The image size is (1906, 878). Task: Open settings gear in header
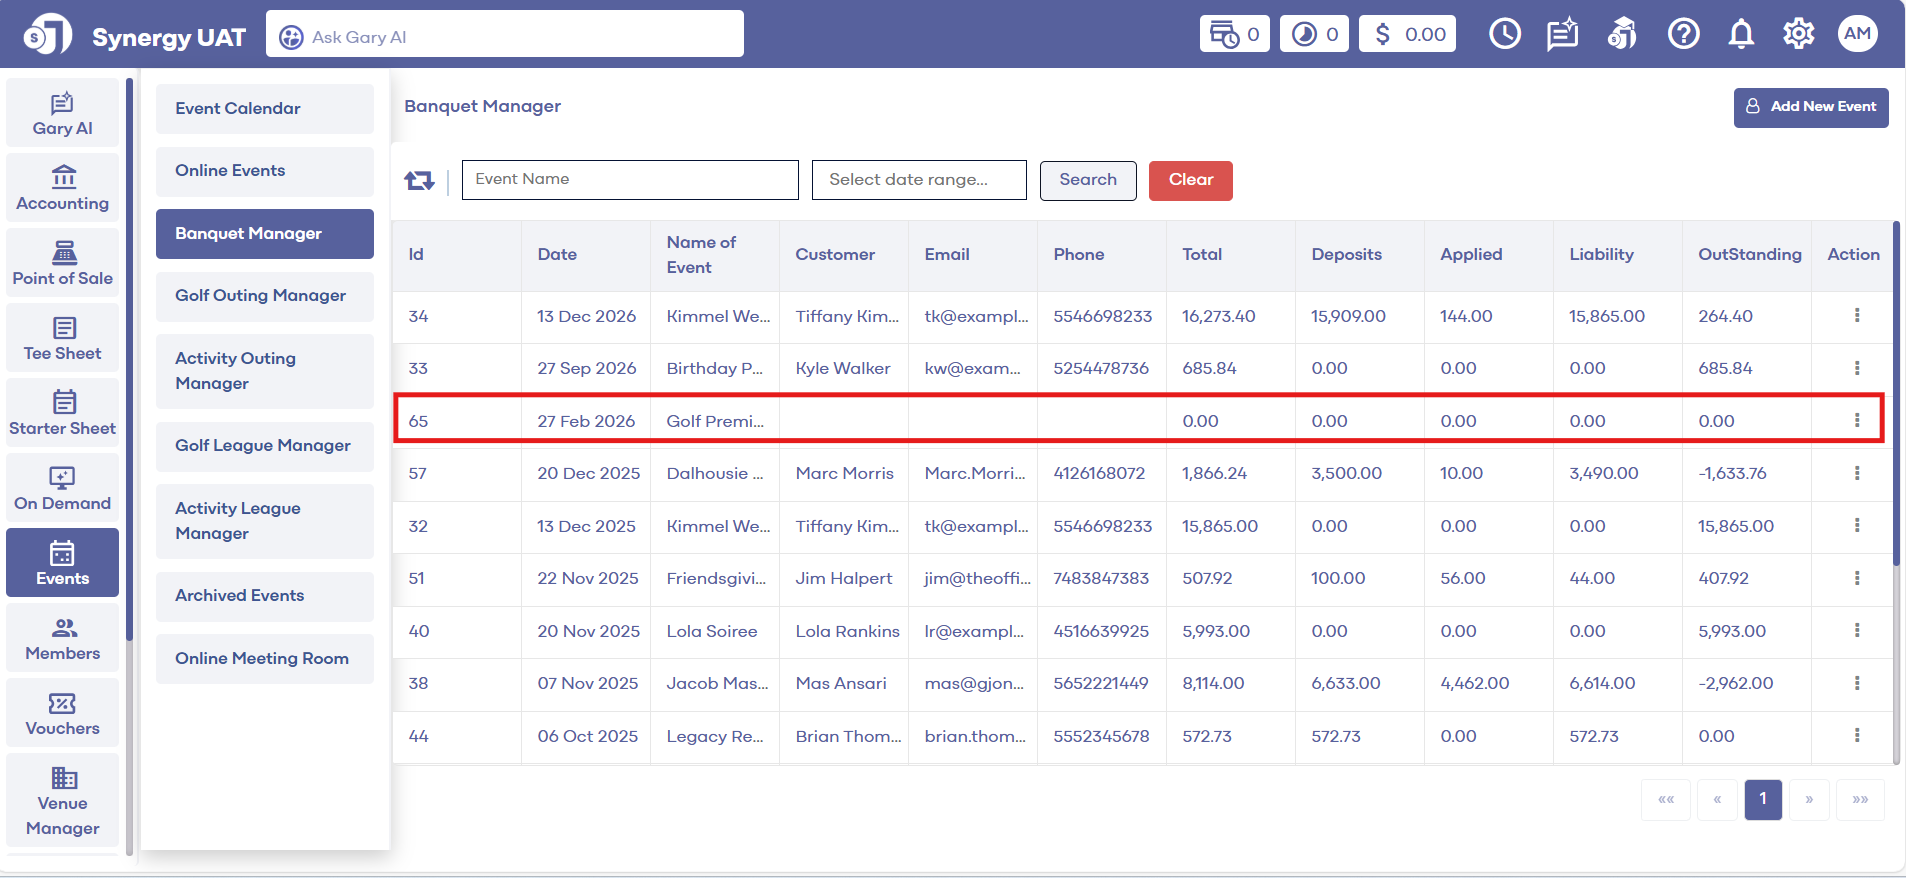pos(1798,34)
